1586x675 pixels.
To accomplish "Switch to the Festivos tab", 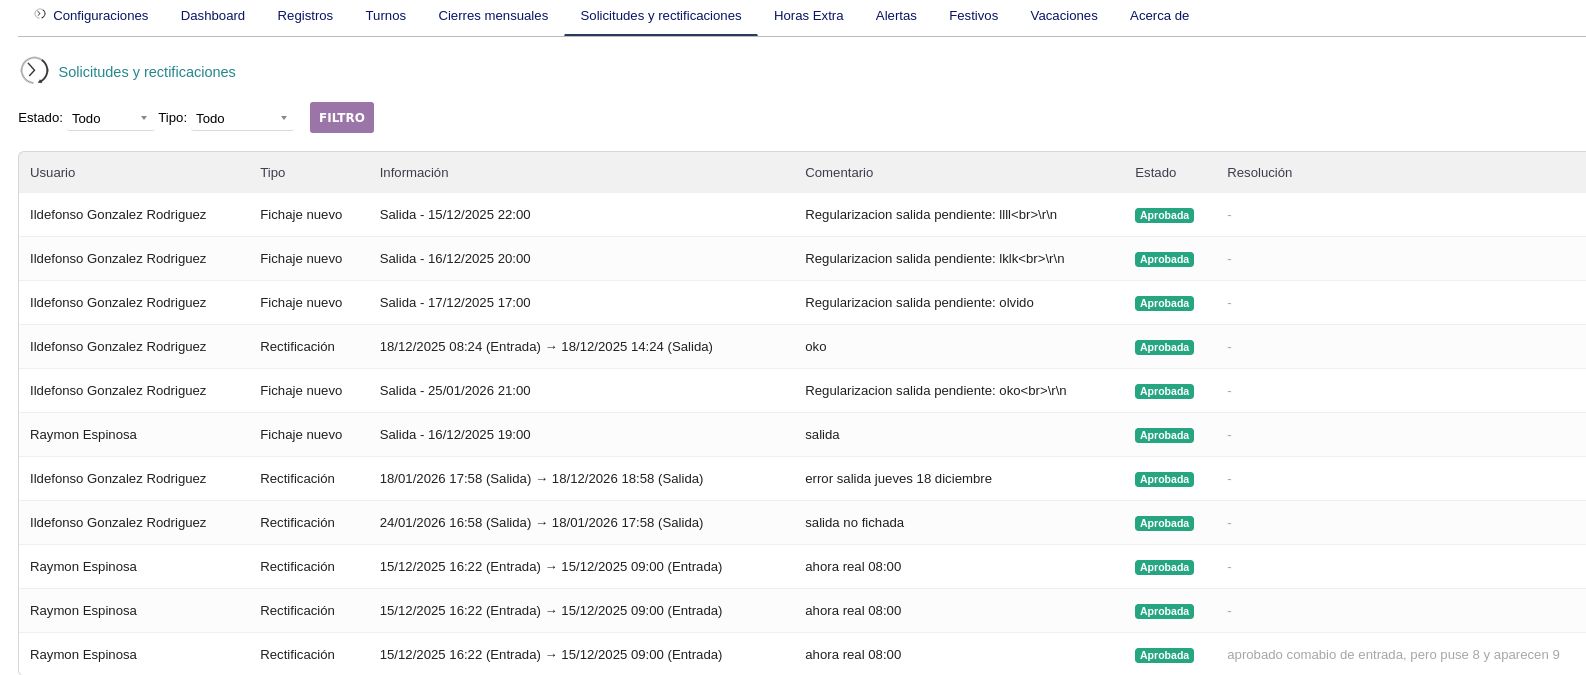I will point(973,16).
